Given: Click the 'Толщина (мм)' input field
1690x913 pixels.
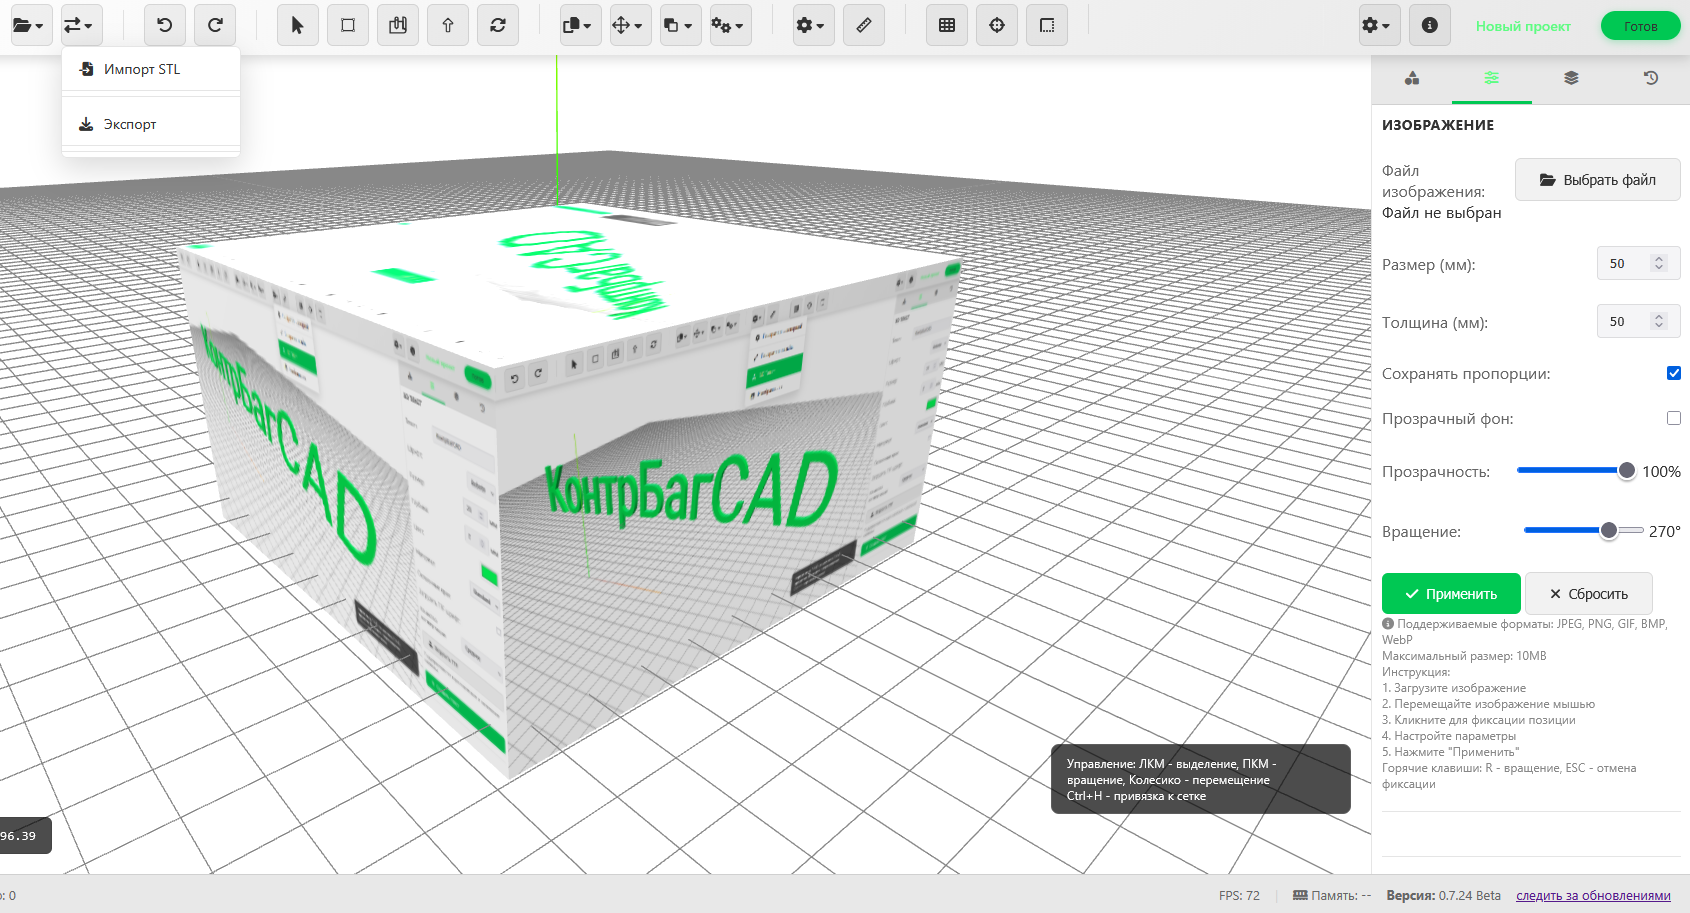Looking at the screenshot, I should point(1627,322).
